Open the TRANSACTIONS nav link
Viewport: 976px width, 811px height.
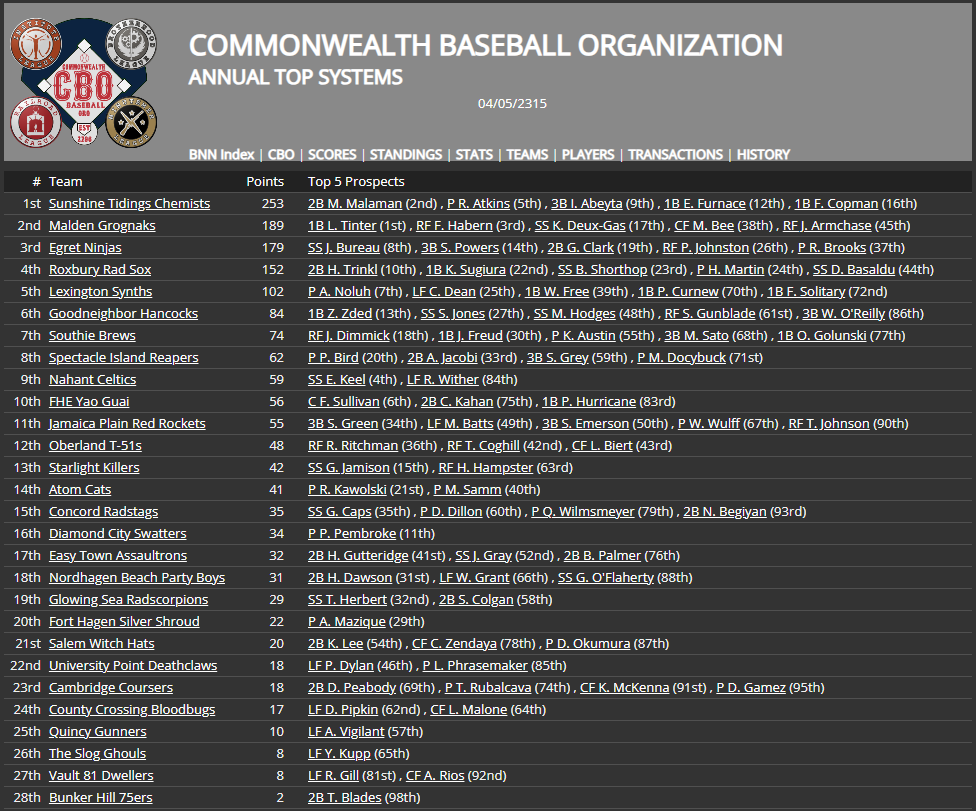[x=675, y=154]
